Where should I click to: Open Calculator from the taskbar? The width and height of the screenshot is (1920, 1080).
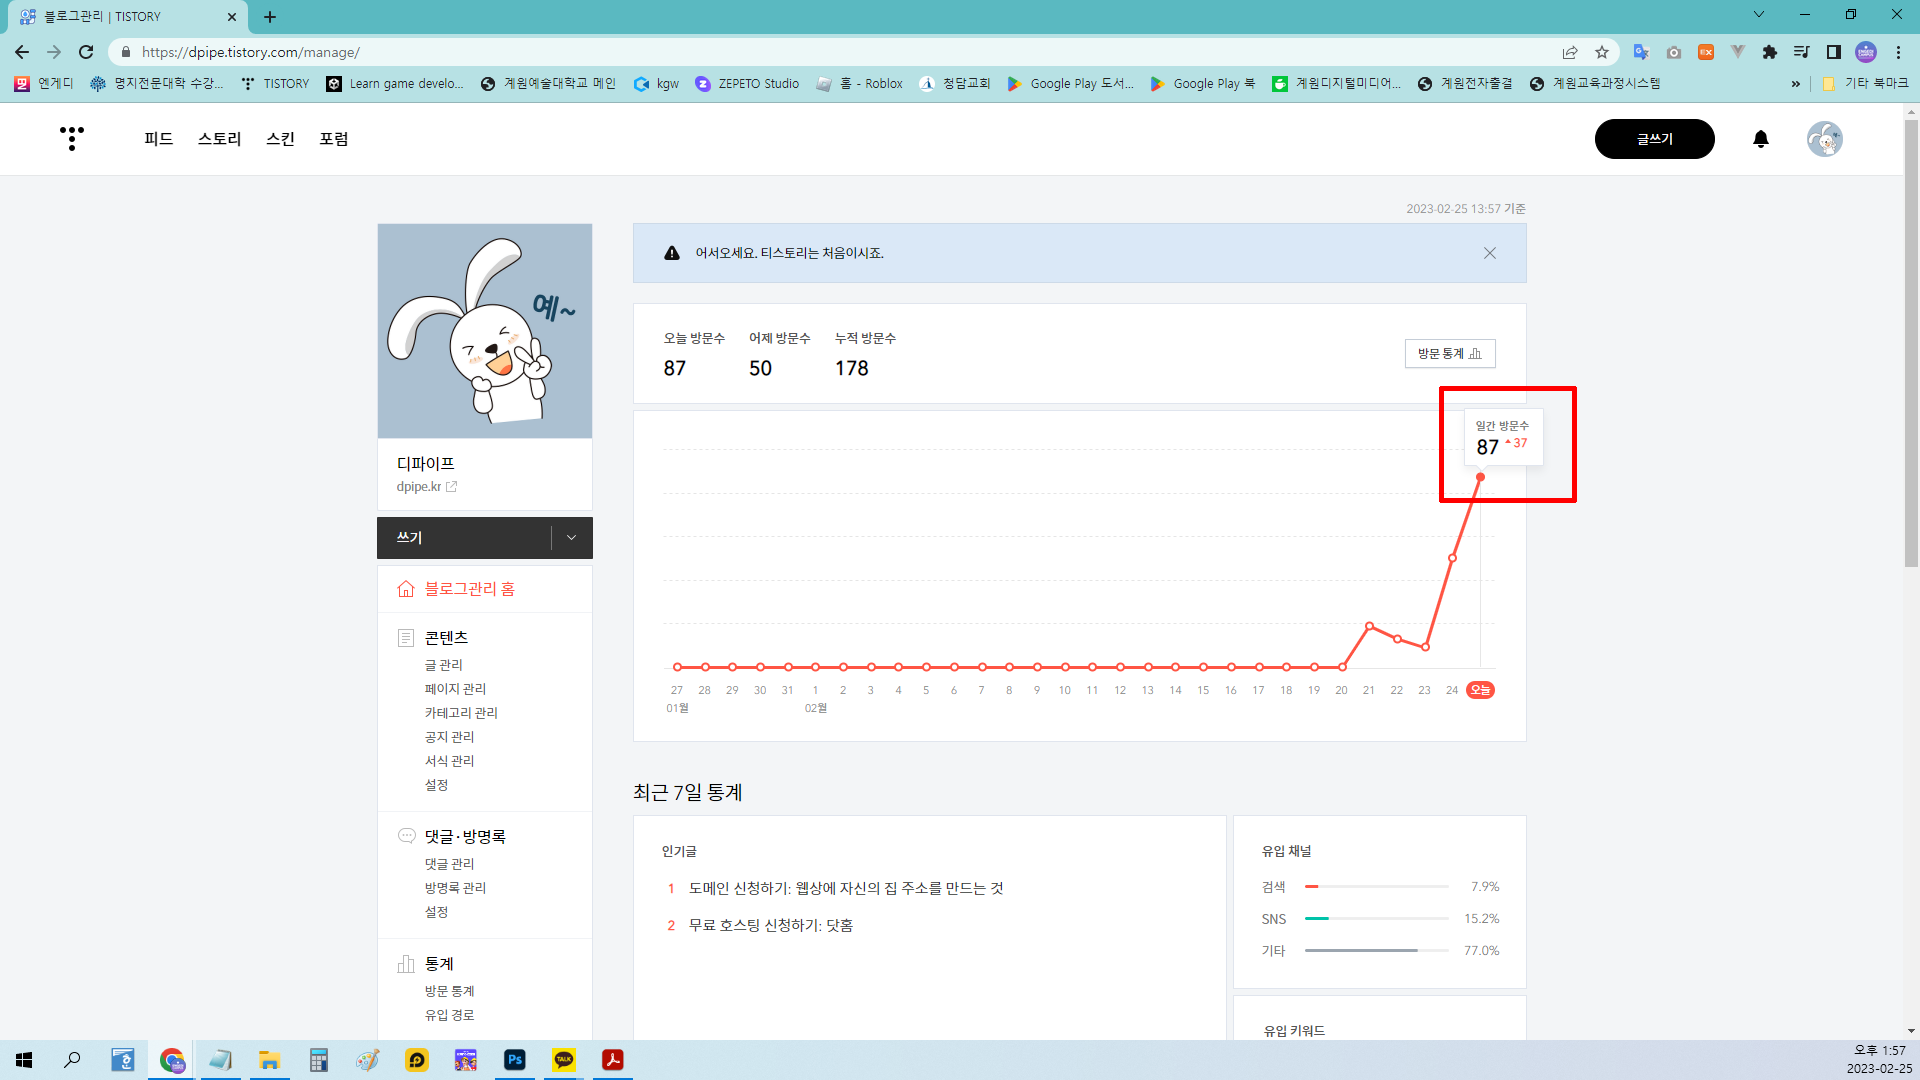[x=319, y=1060]
